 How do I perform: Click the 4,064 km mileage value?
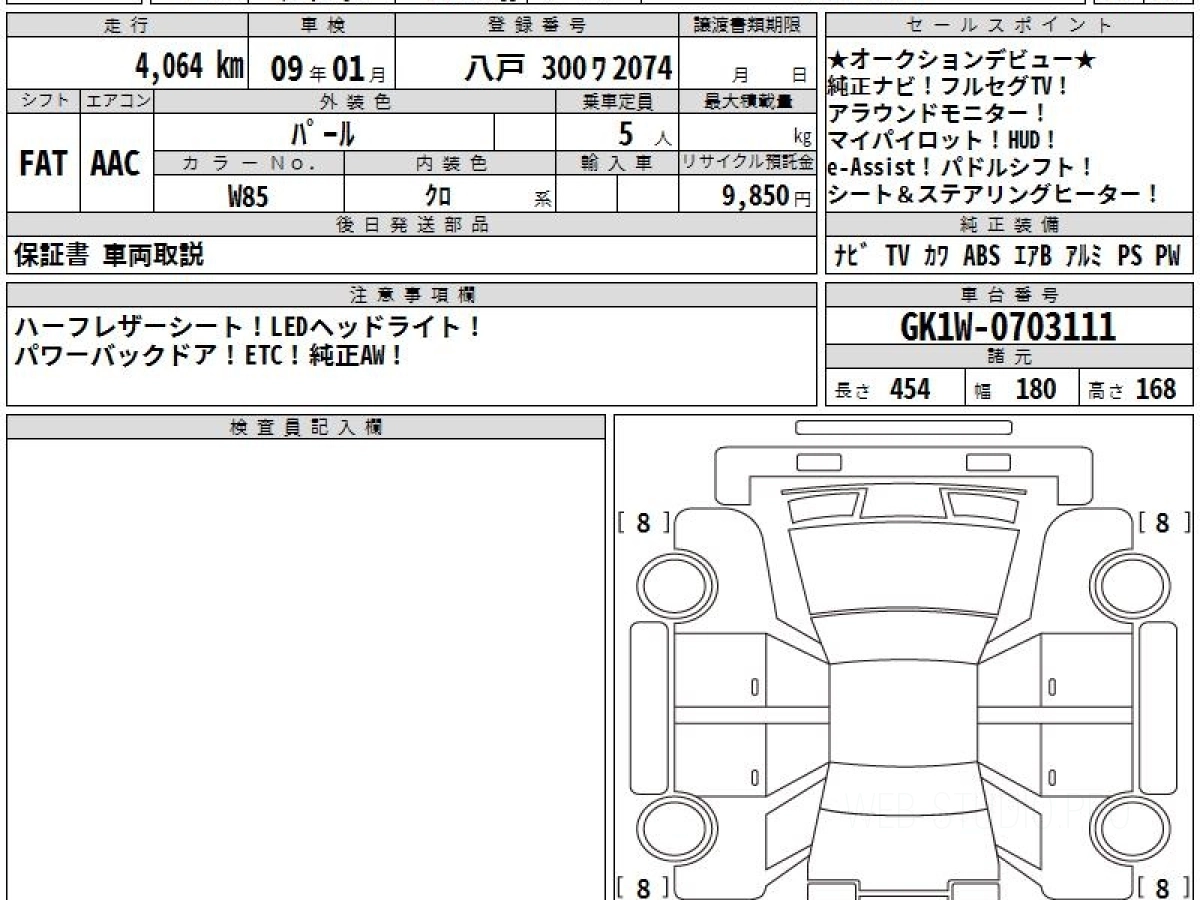[189, 68]
